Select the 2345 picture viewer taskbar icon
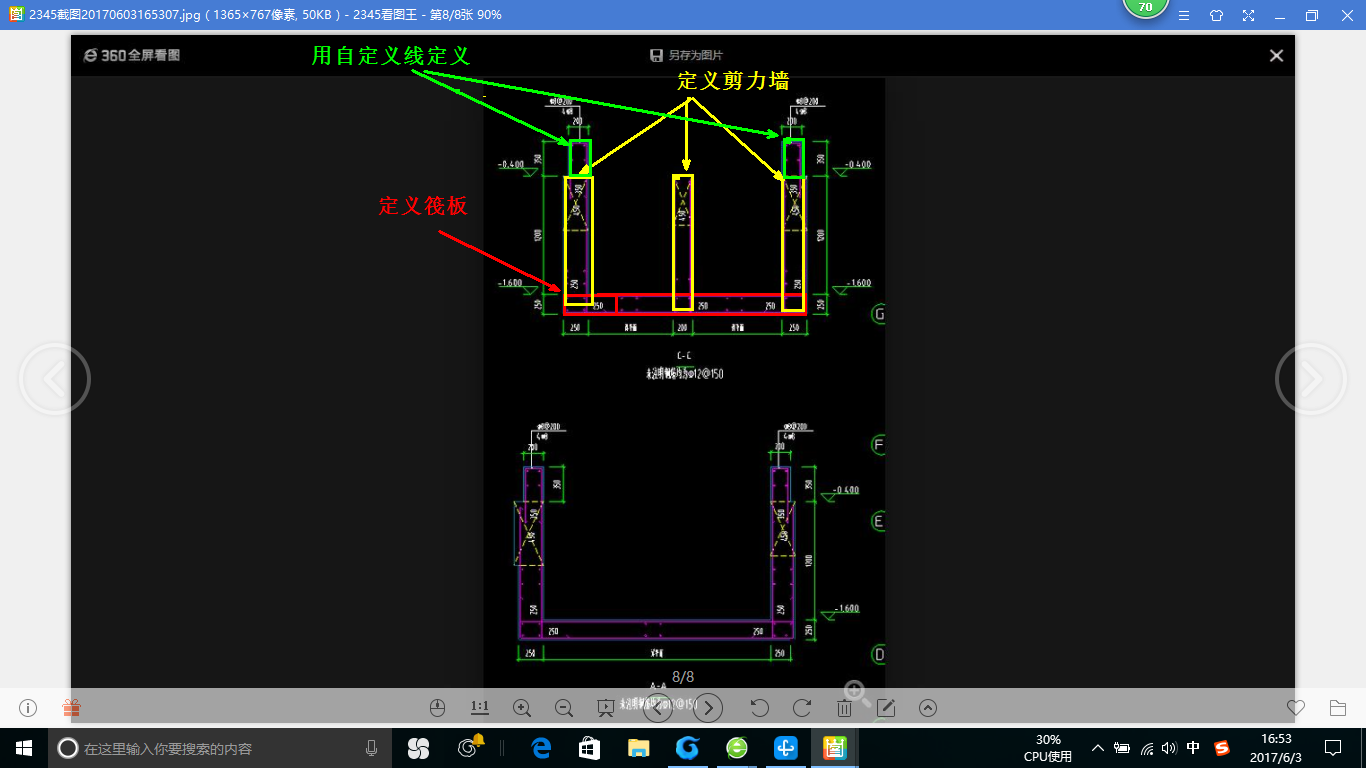Screen dimensions: 1366x768 (834, 748)
